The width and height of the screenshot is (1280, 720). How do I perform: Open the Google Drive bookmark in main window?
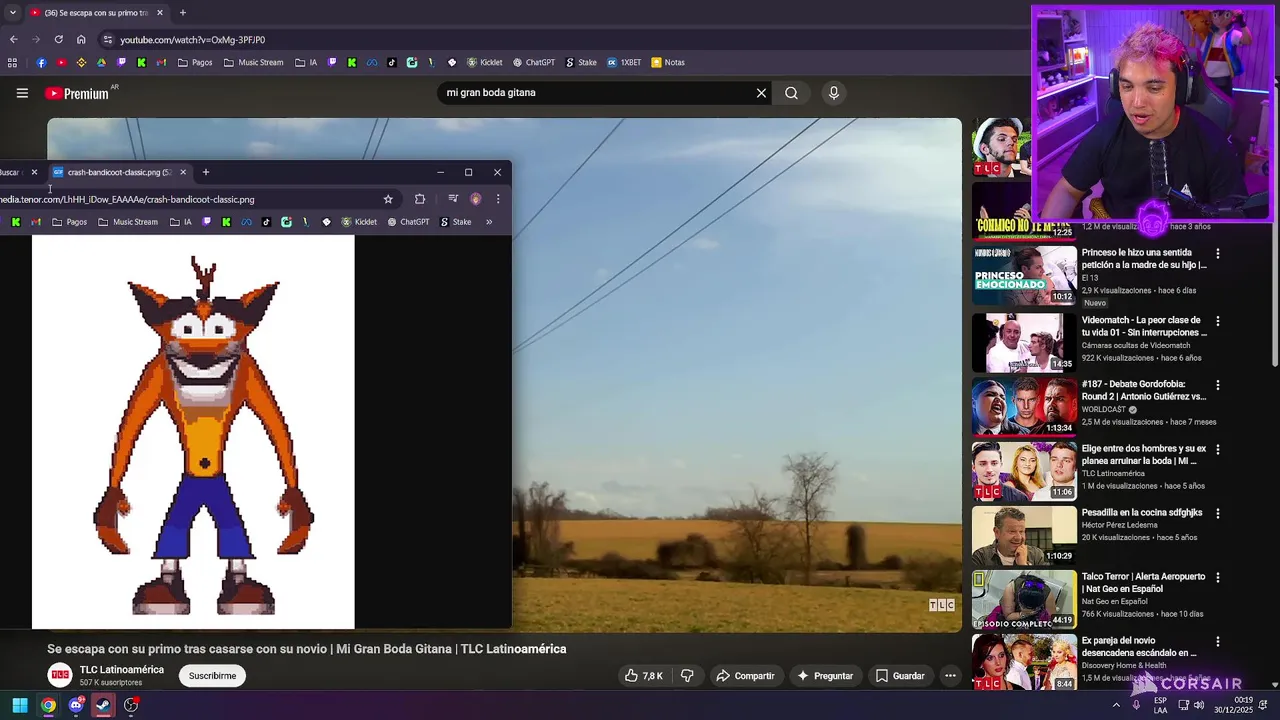point(101,62)
